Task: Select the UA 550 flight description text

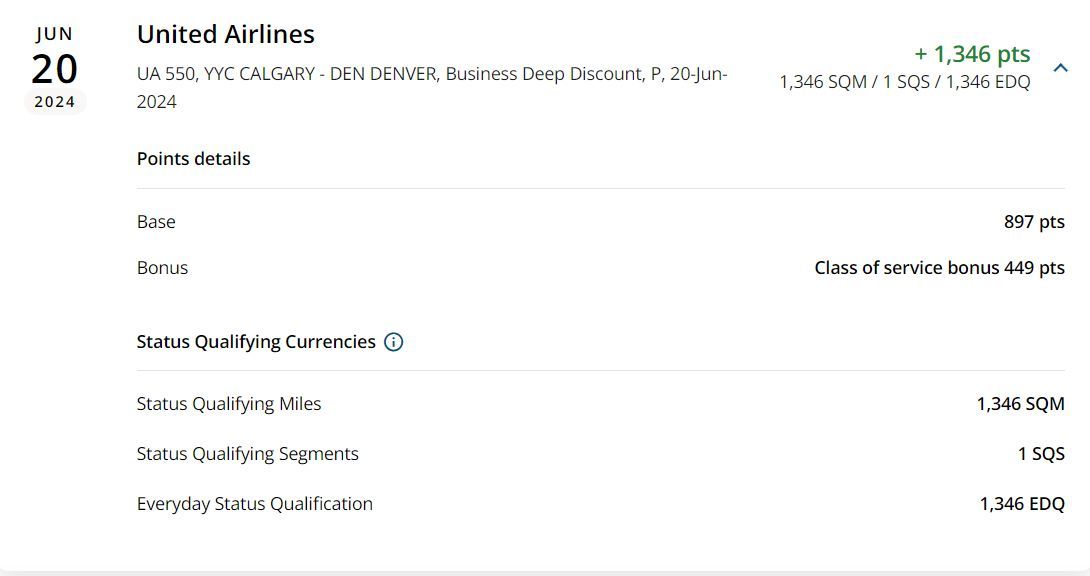Action: [x=432, y=88]
